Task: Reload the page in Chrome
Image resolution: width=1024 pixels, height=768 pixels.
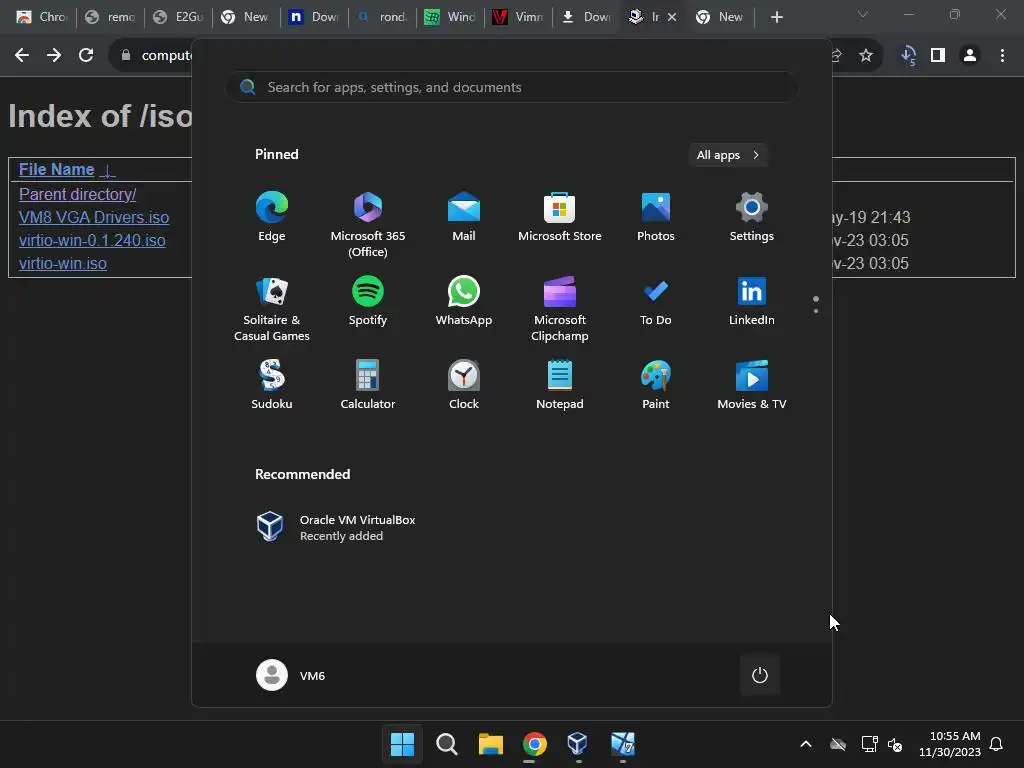Action: pos(86,56)
